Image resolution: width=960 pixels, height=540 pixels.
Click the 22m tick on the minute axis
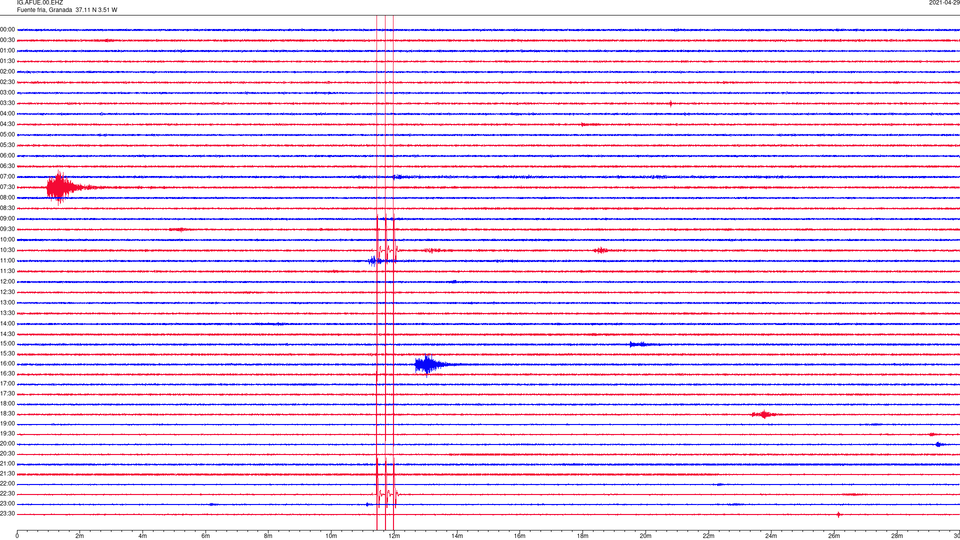coord(708,536)
